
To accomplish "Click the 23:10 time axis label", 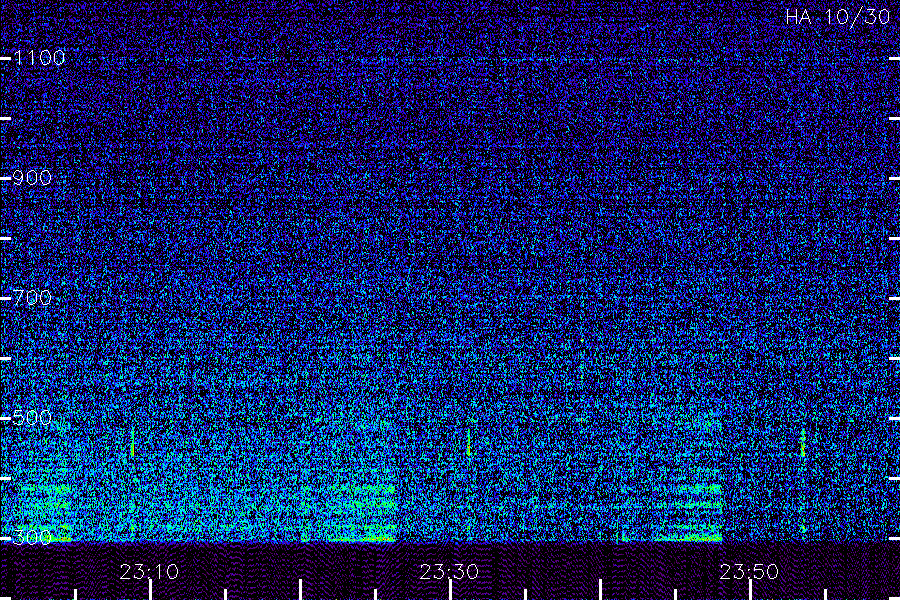I will coord(149,572).
